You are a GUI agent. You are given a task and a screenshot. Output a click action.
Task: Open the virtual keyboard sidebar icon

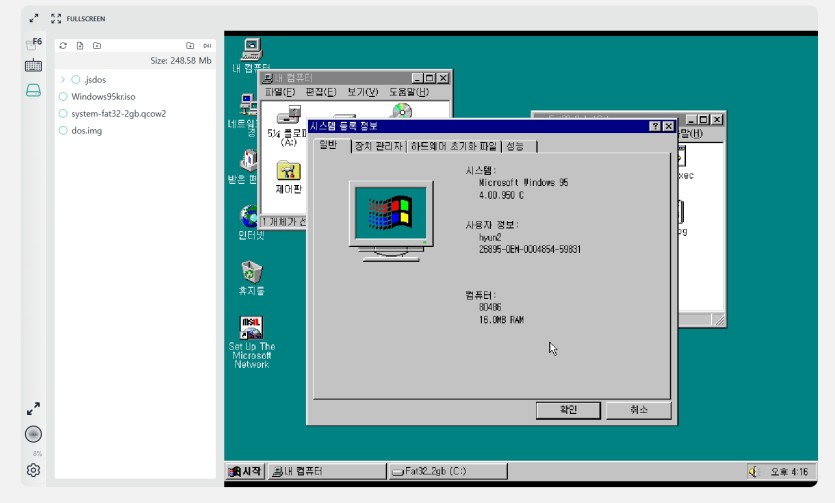tap(33, 66)
